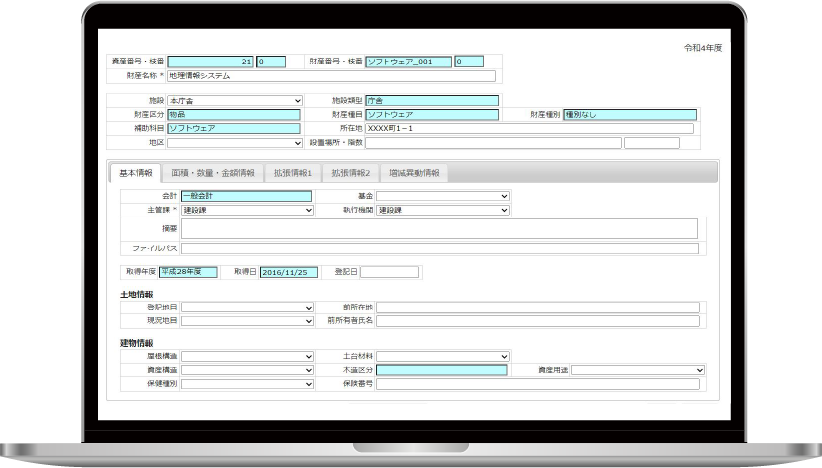This screenshot has width=822, height=468.
Task: Open the 拡張情報2 tab
Action: pyautogui.click(x=351, y=173)
